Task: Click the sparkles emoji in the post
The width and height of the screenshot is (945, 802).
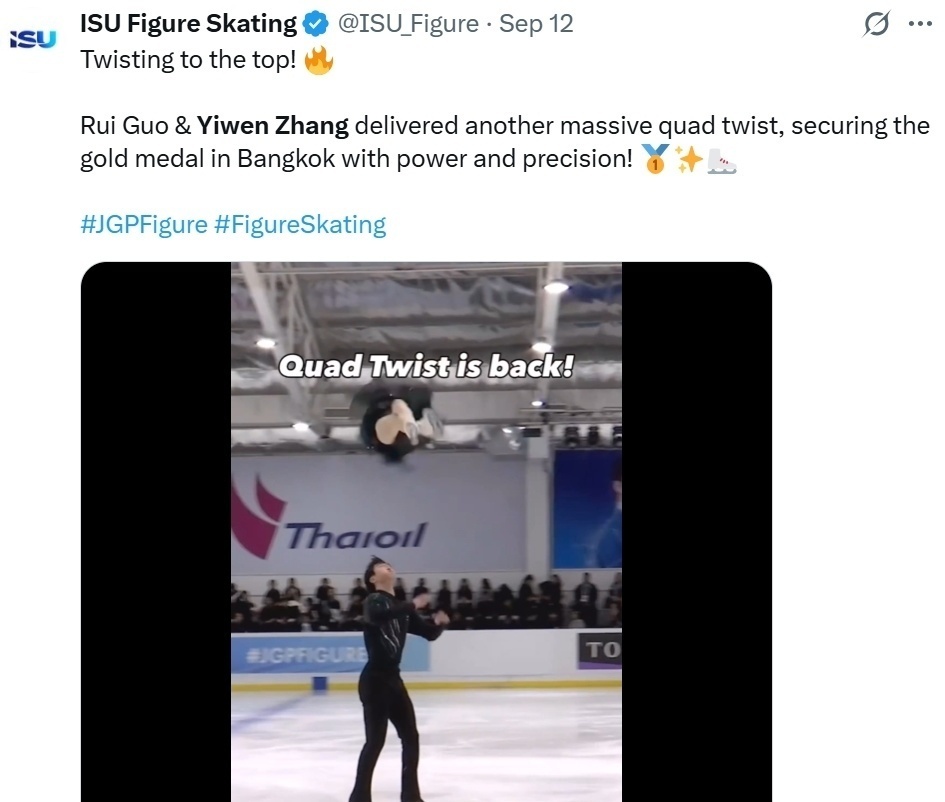Action: 688,159
